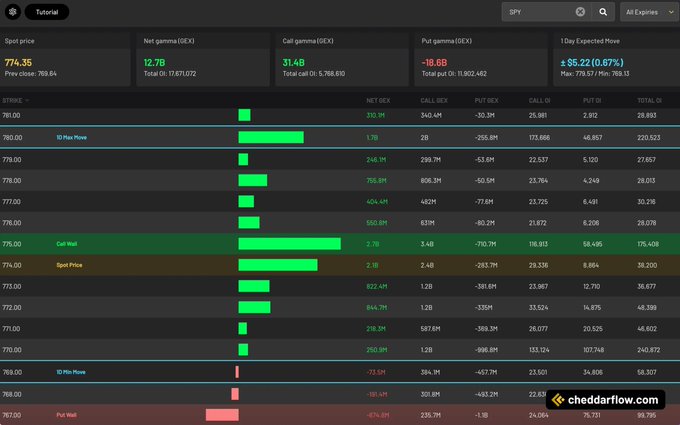The image size is (680, 425).
Task: Click the 778.00 green gamma bar
Action: [253, 180]
